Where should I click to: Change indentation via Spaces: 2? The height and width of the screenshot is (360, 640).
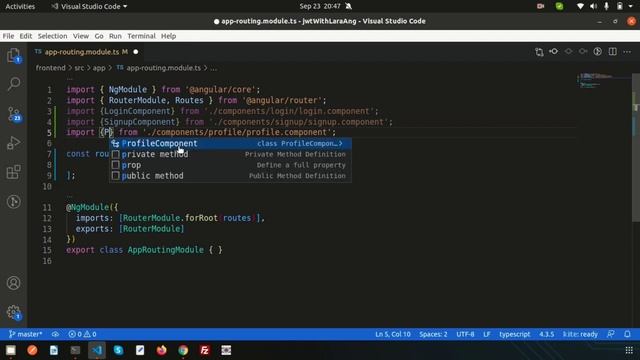433,334
